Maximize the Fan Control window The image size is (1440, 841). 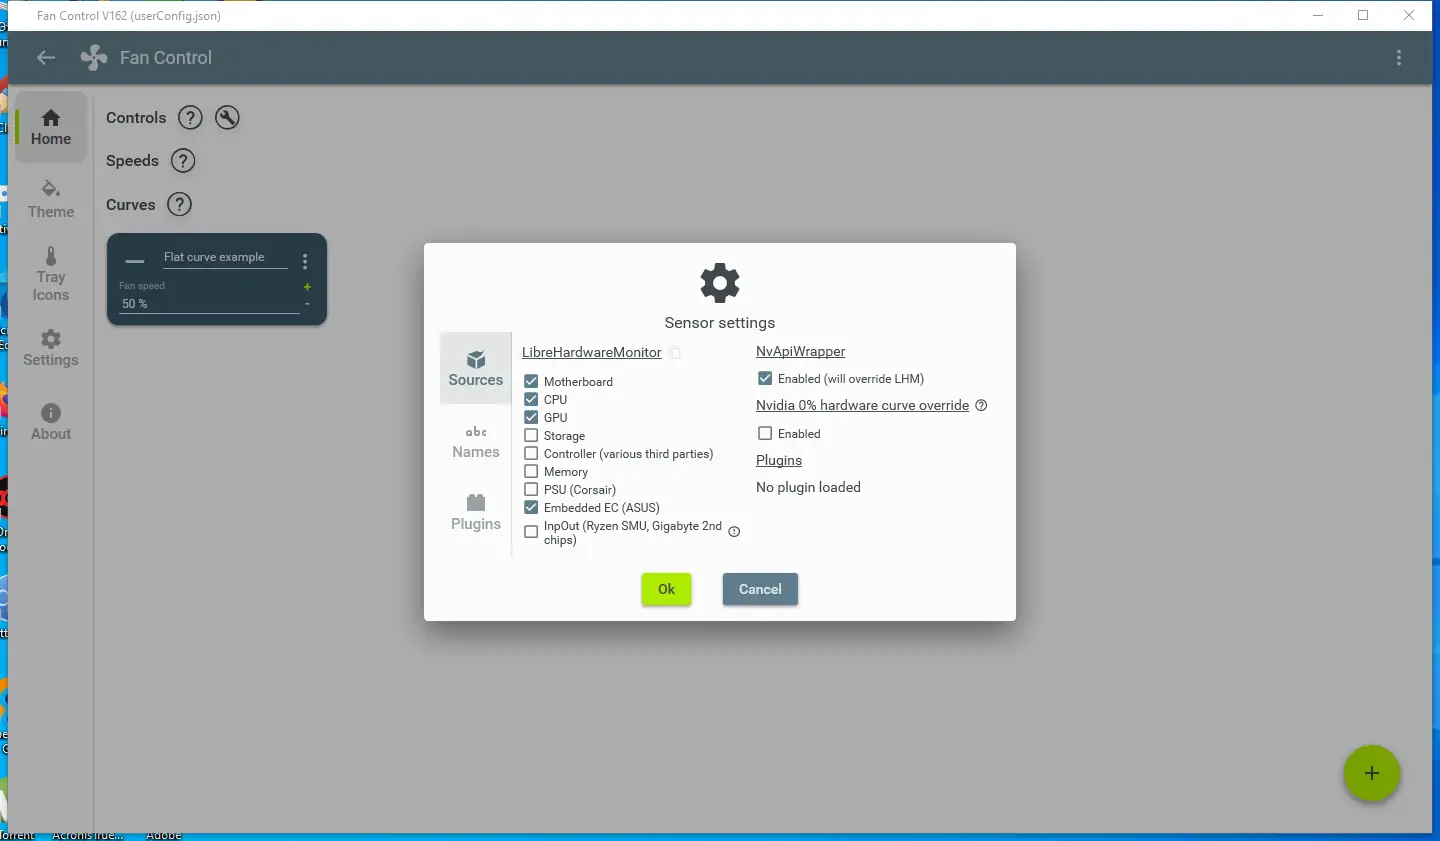[x=1363, y=15]
